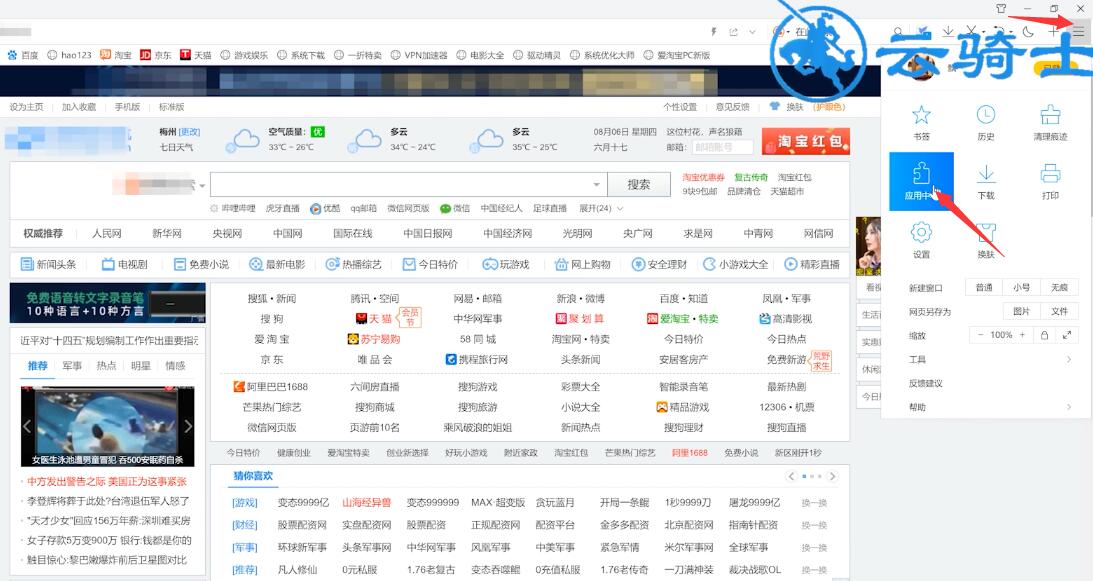Open 精彩直播 live stream icon link
Viewport: 1093px width, 581px height.
pos(812,264)
